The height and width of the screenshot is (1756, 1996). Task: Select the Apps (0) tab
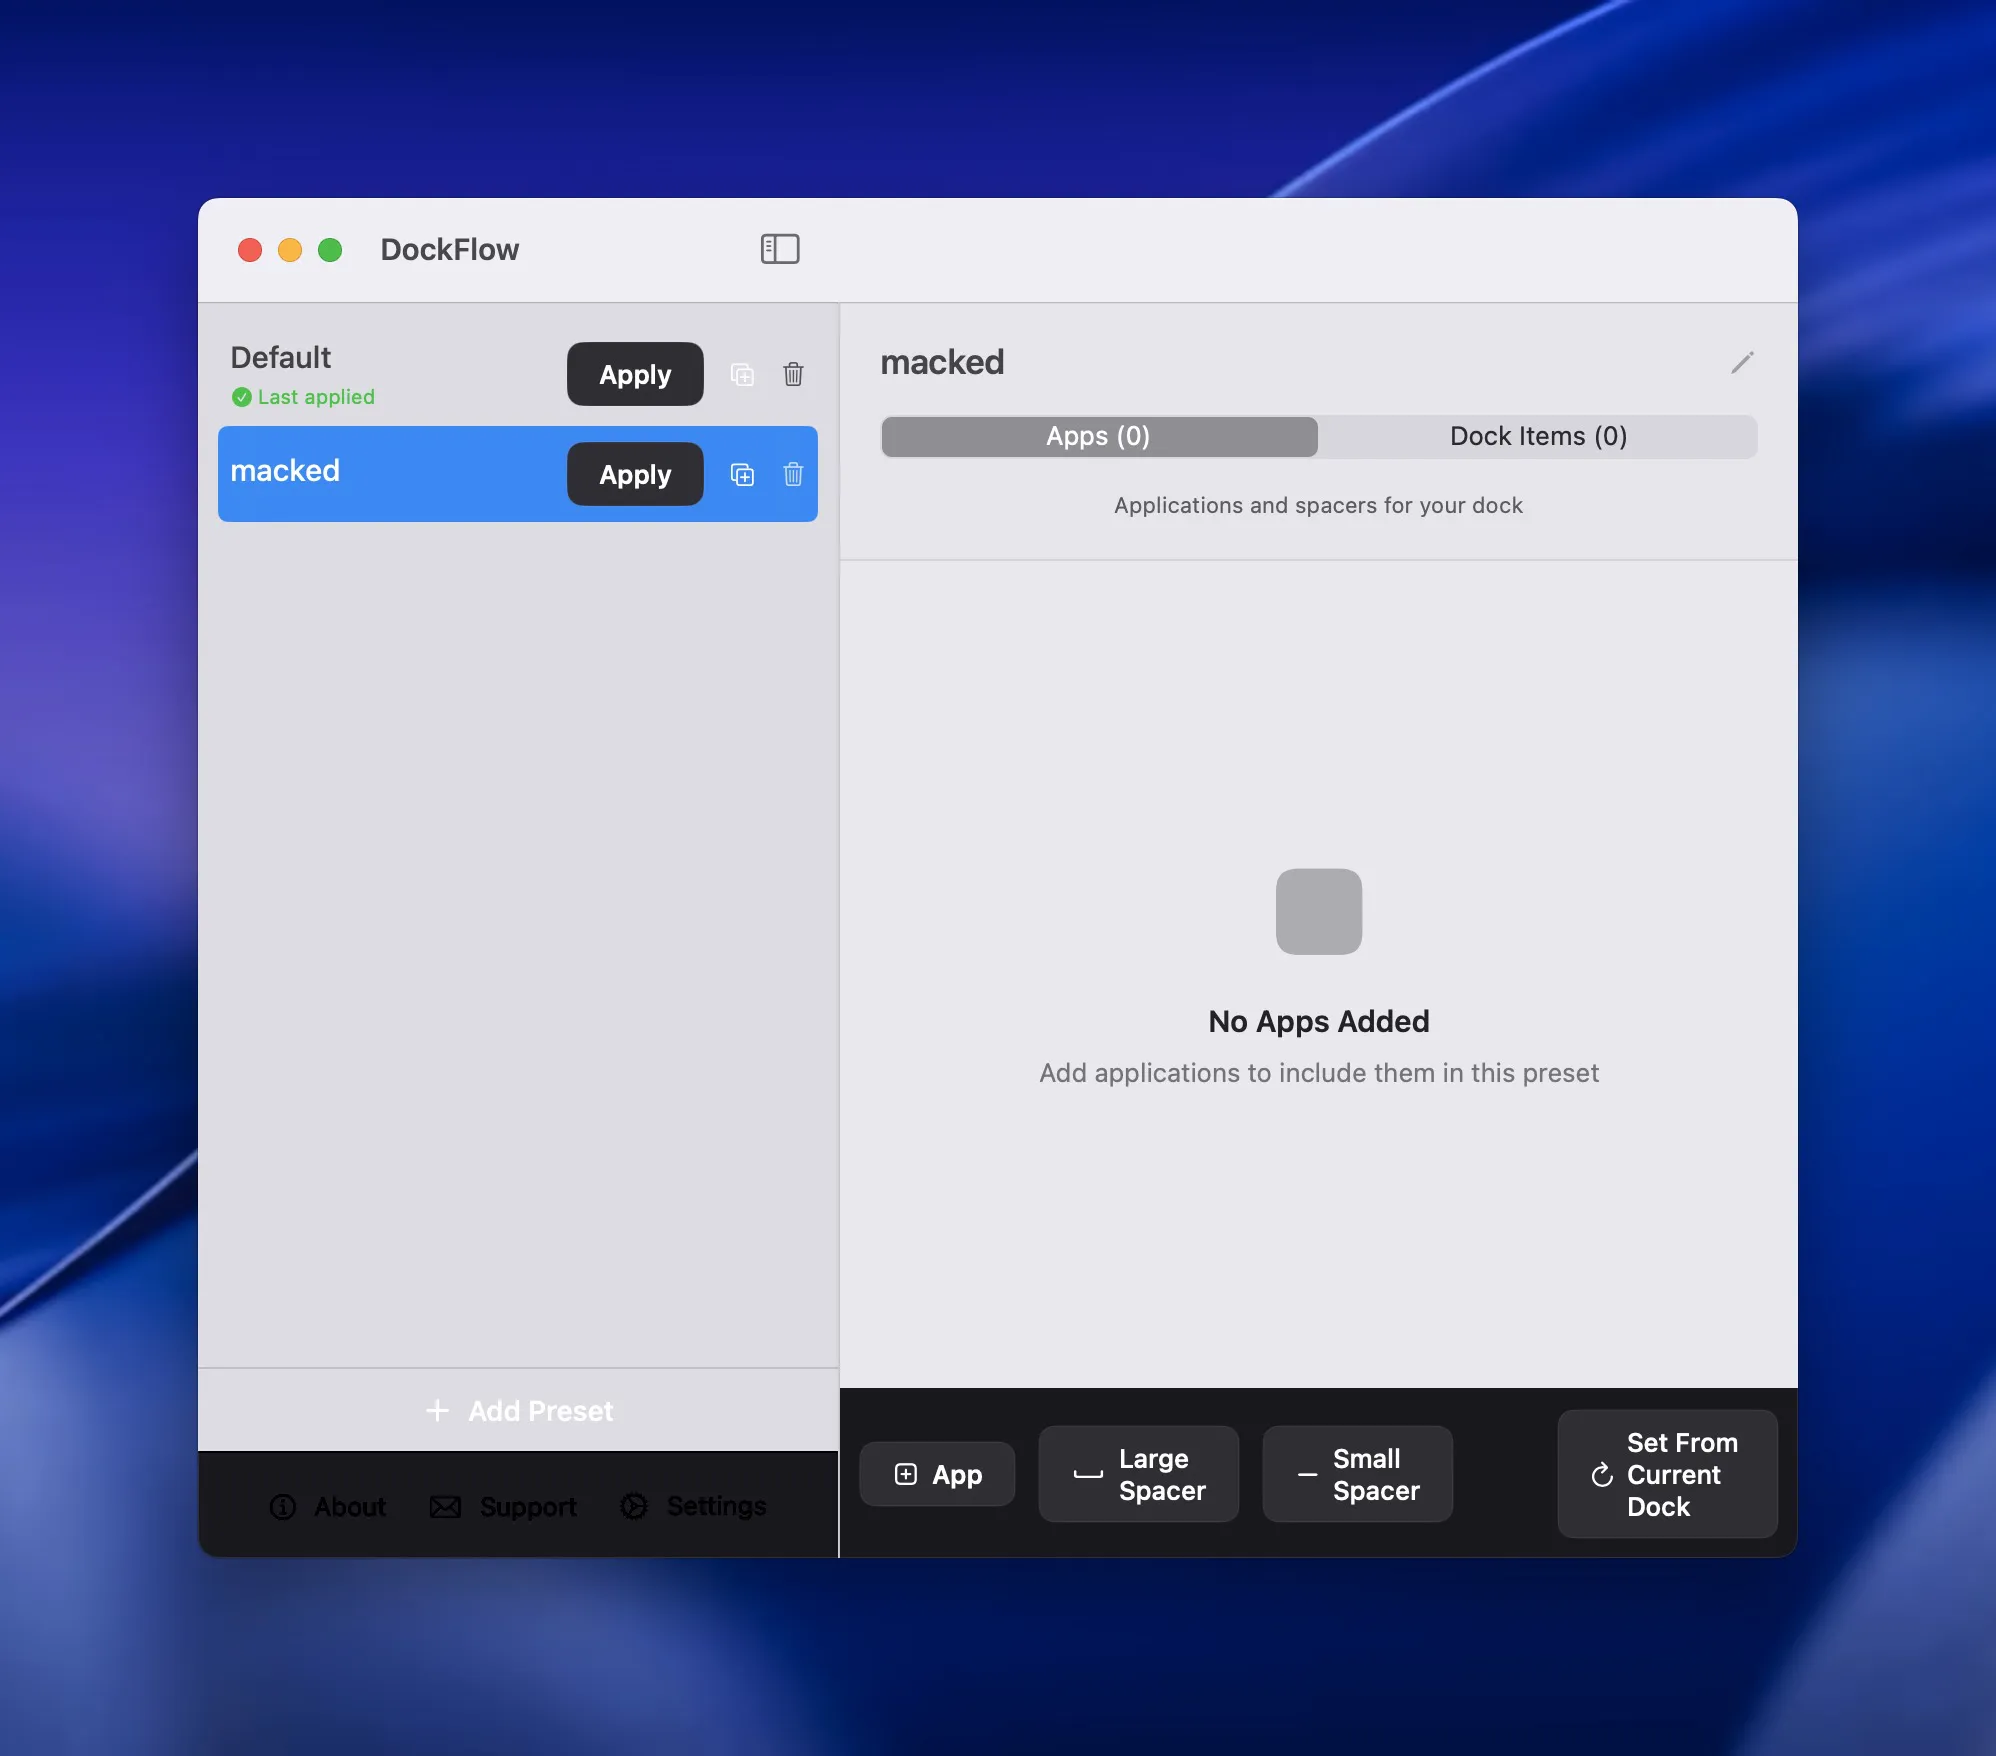pyautogui.click(x=1098, y=437)
